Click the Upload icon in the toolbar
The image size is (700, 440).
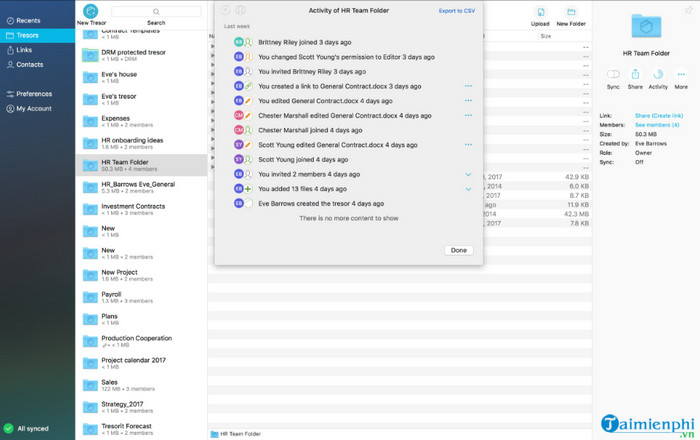tap(540, 12)
